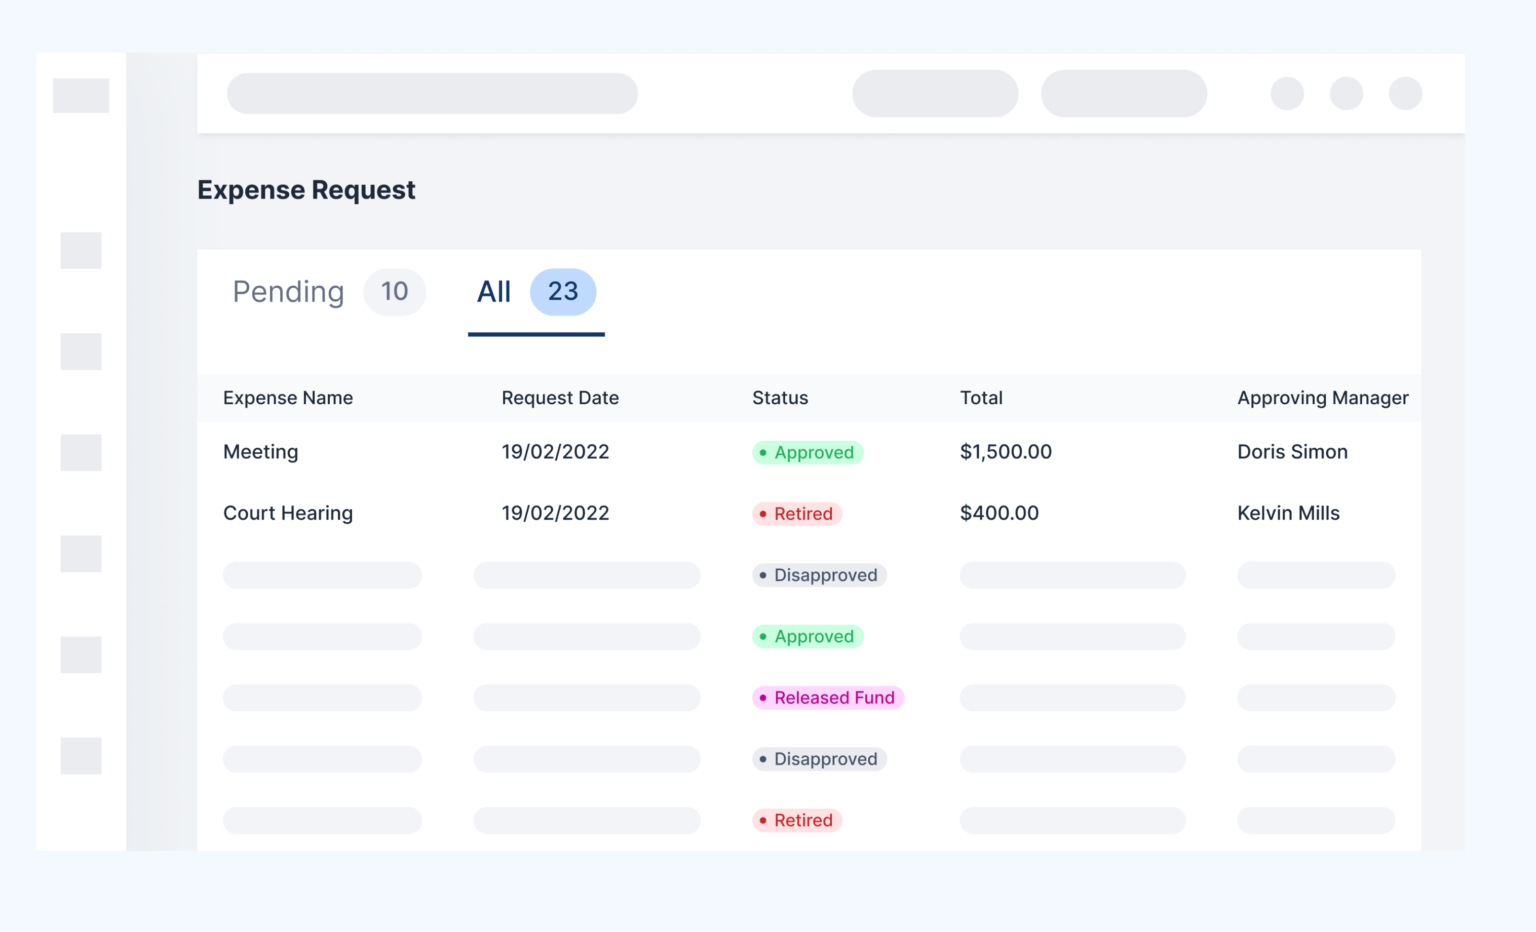Click the Approved status badge in the Meeting row
The height and width of the screenshot is (932, 1536).
(x=807, y=453)
